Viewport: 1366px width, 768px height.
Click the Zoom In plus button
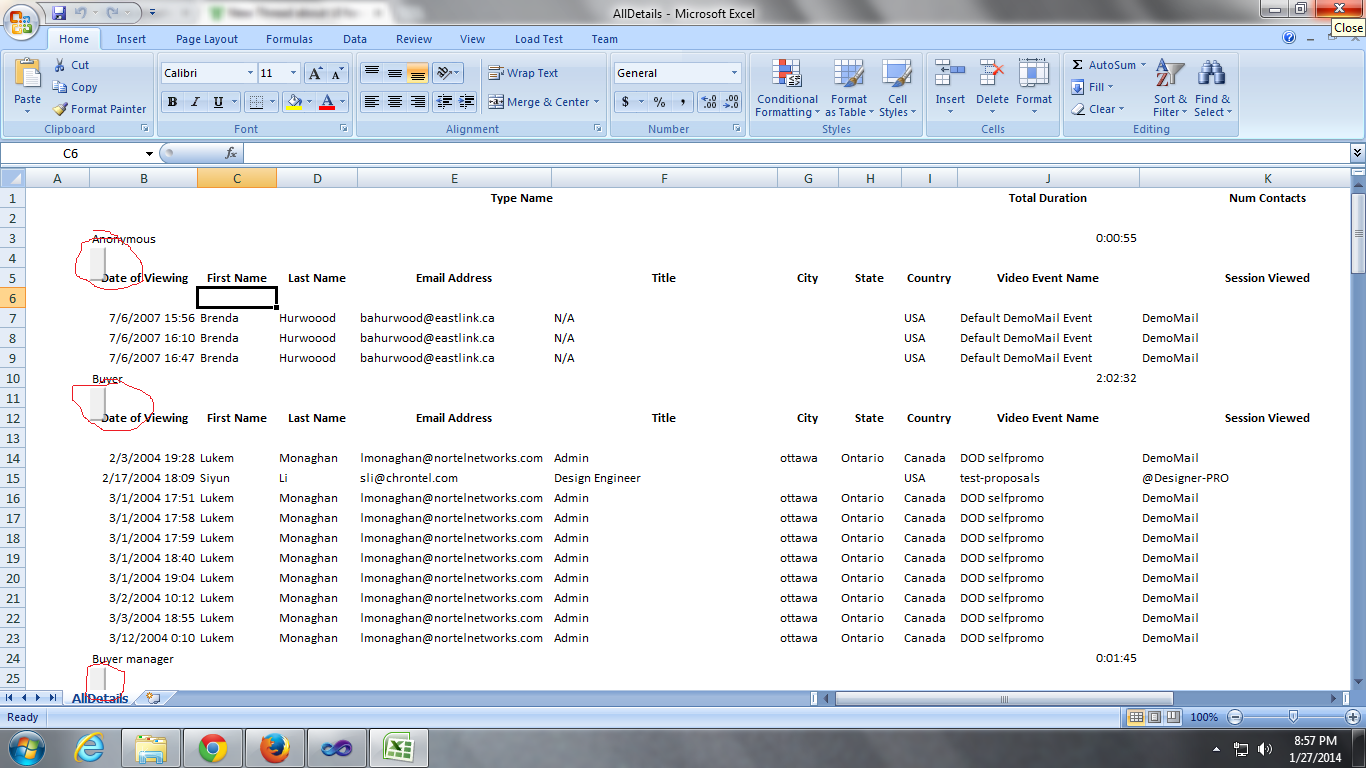pyautogui.click(x=1353, y=717)
